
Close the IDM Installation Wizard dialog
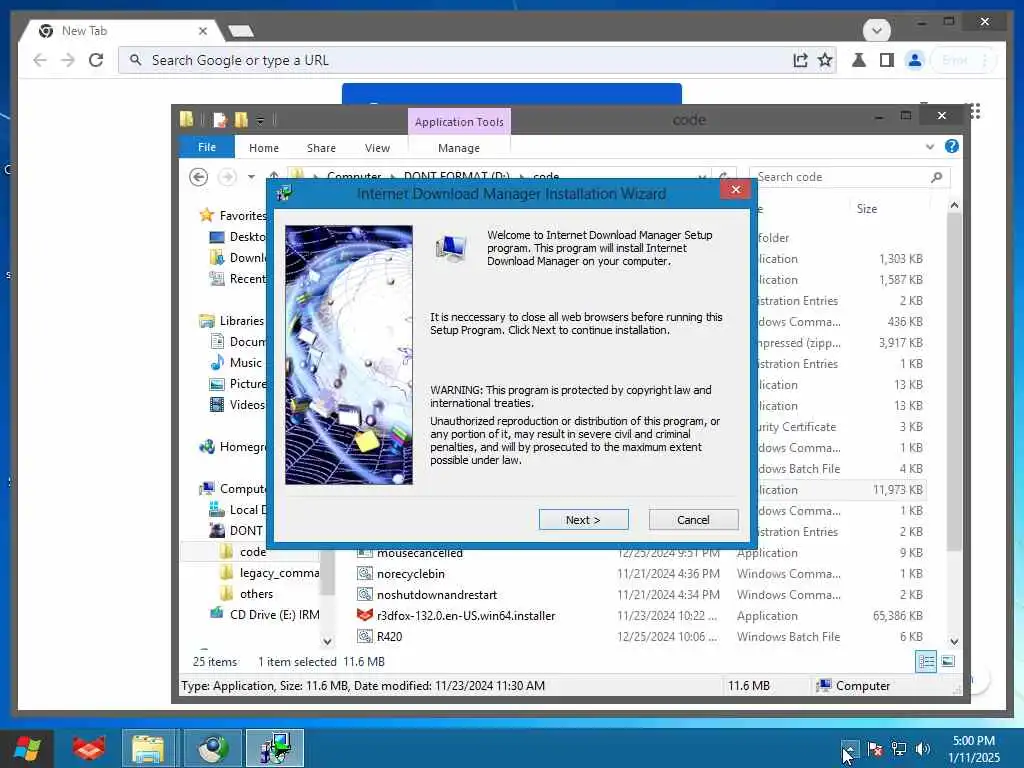pos(736,189)
